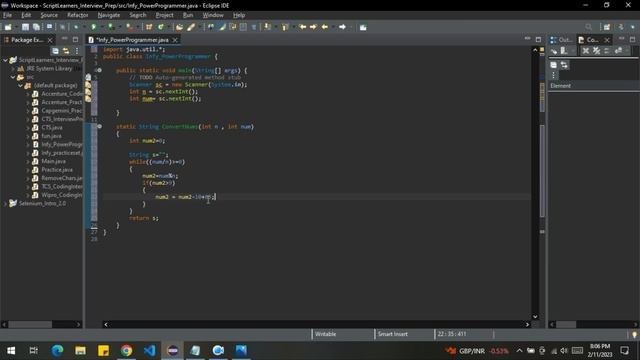This screenshot has width=640, height=360.
Task: Expand CTS.java tree arrow
Action: tap(28, 128)
